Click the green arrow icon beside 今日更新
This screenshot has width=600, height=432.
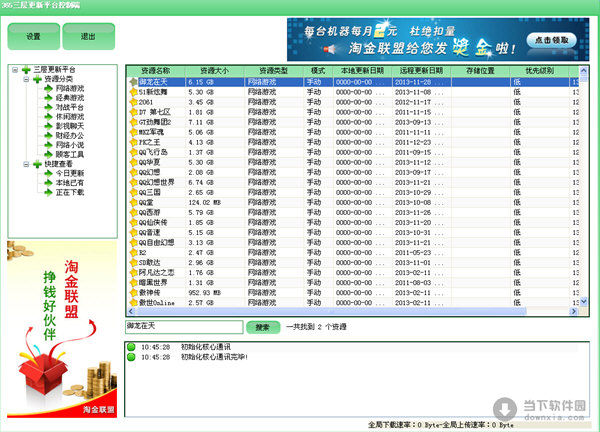(48, 173)
